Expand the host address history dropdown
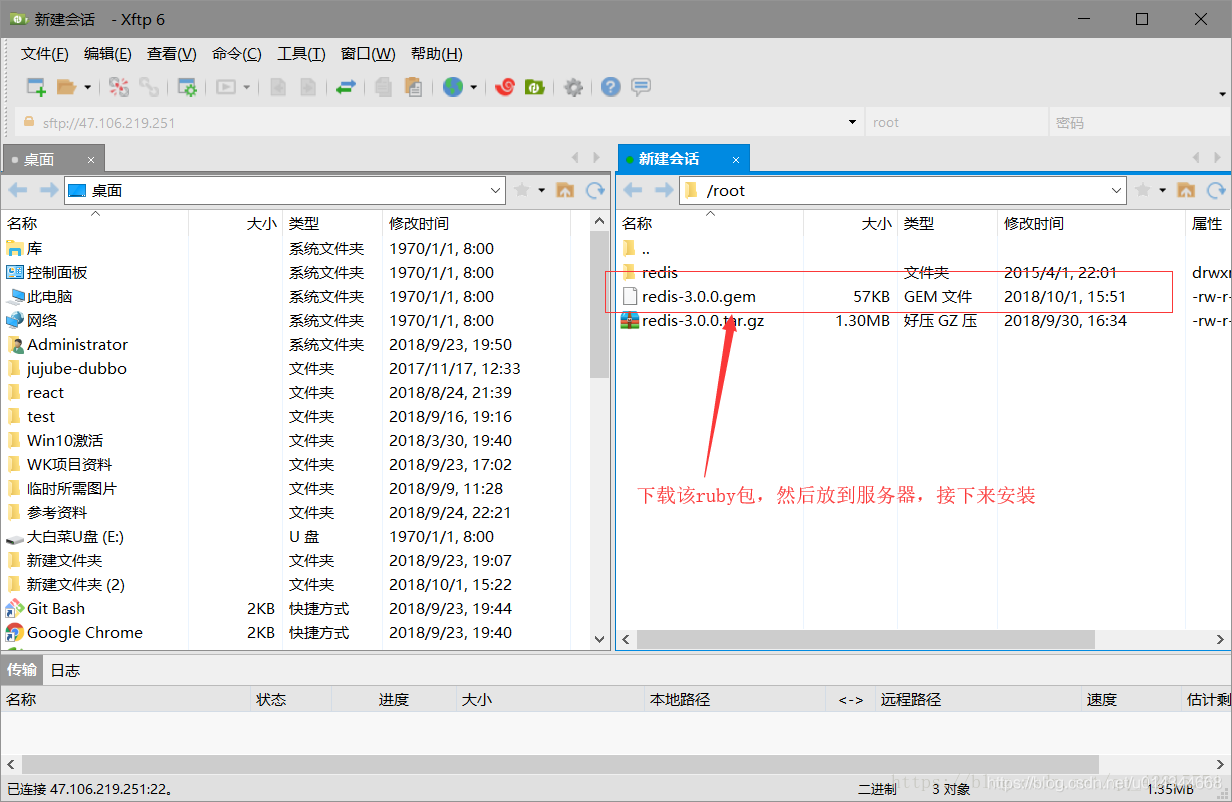Viewport: 1232px width, 802px height. click(853, 123)
